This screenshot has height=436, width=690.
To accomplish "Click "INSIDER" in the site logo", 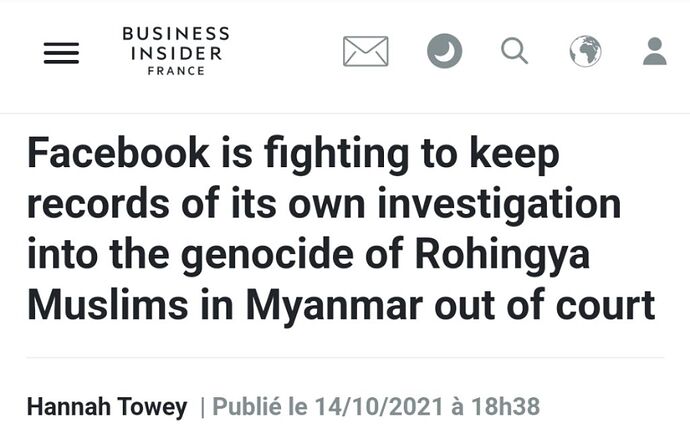I will tap(176, 53).
